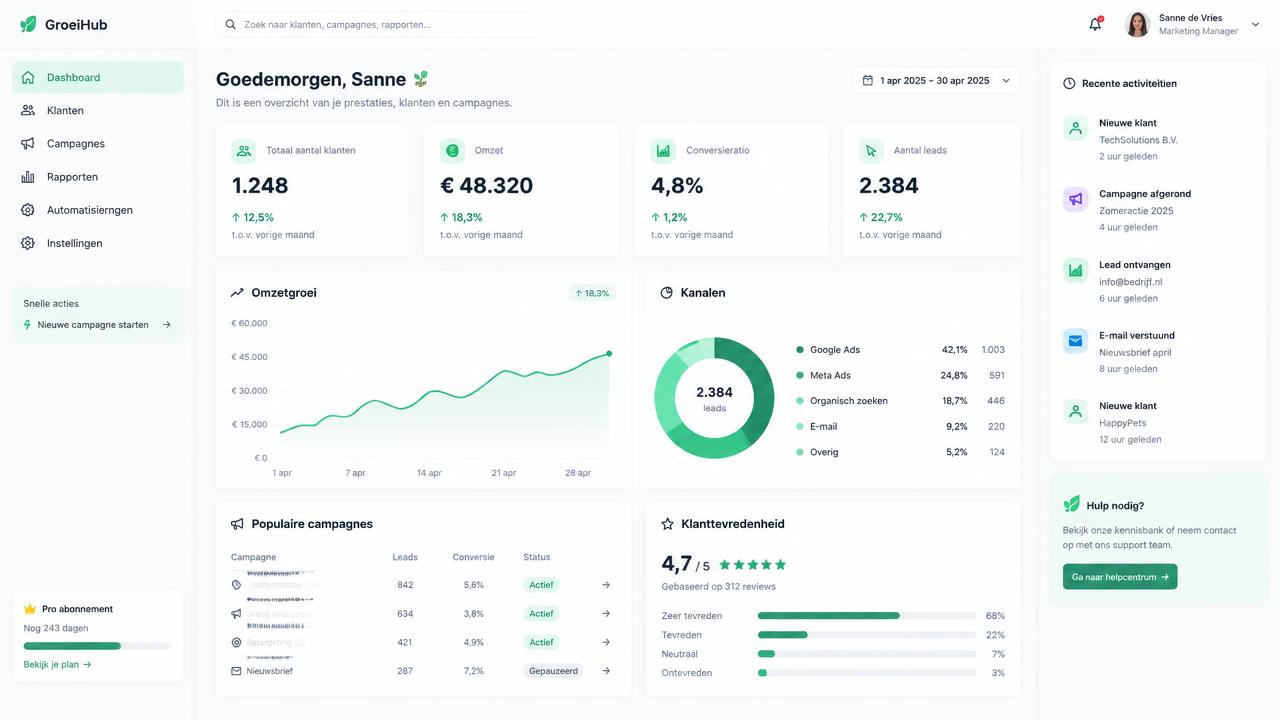The width and height of the screenshot is (1280, 720).
Task: Open Campagnes in the sidebar
Action: [x=98, y=144]
